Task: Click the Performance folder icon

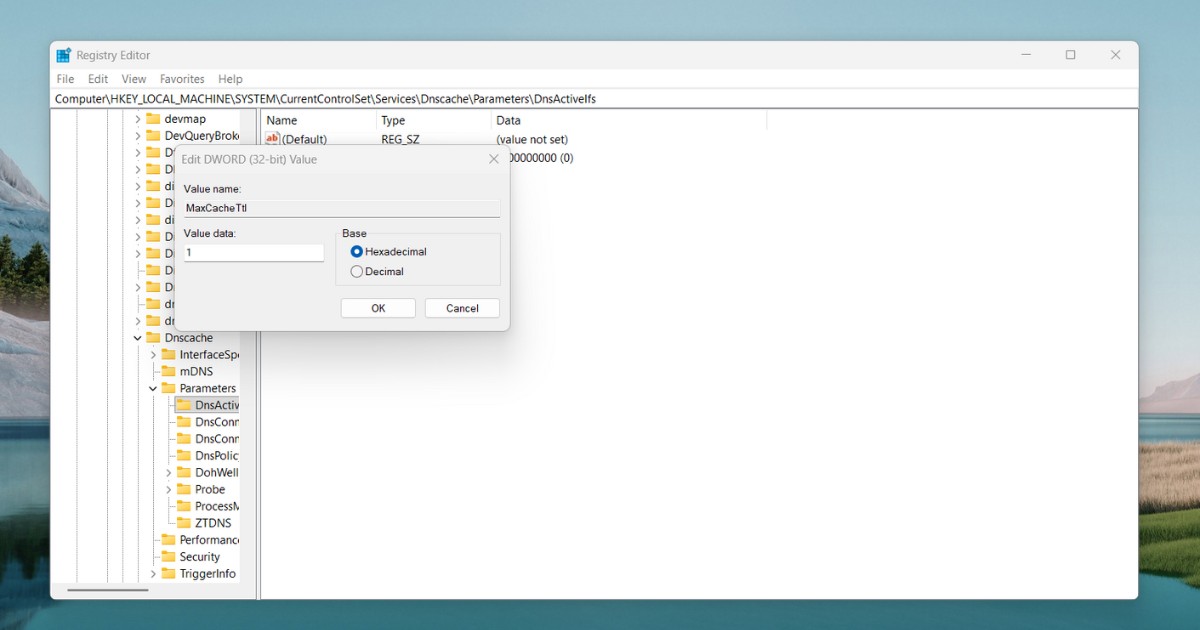Action: (168, 539)
